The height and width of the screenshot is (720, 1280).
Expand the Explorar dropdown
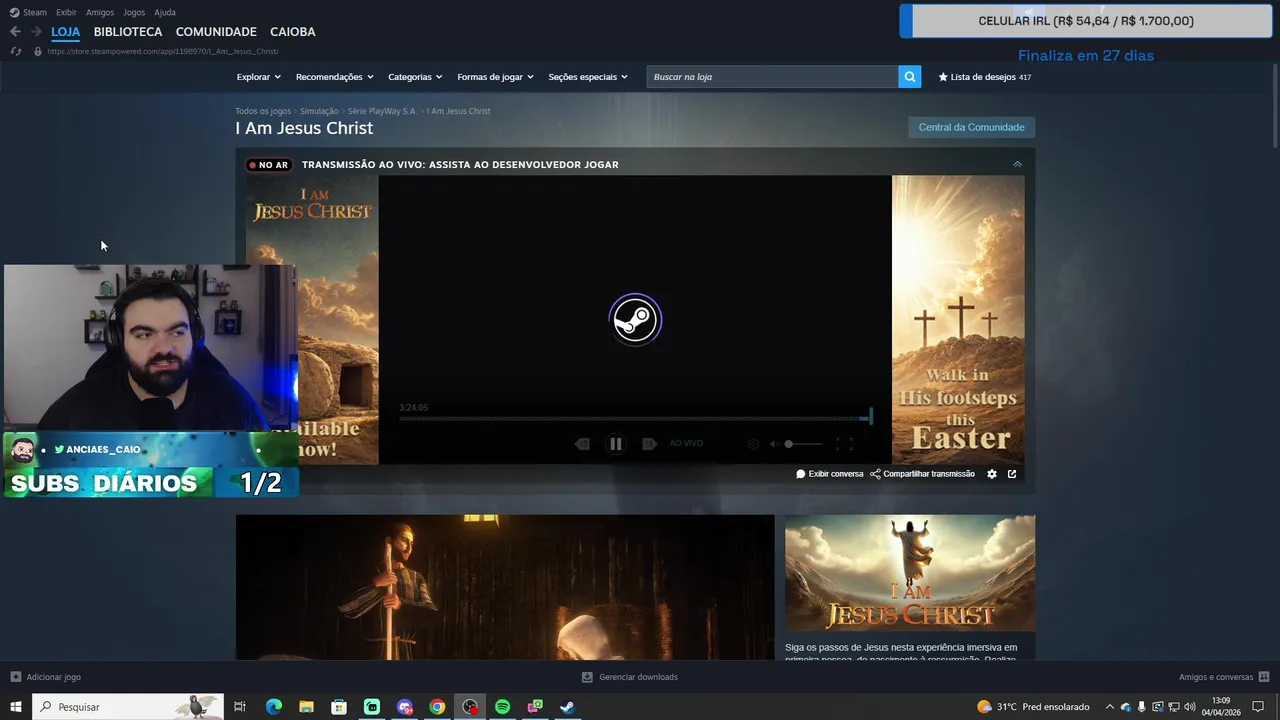[x=258, y=77]
